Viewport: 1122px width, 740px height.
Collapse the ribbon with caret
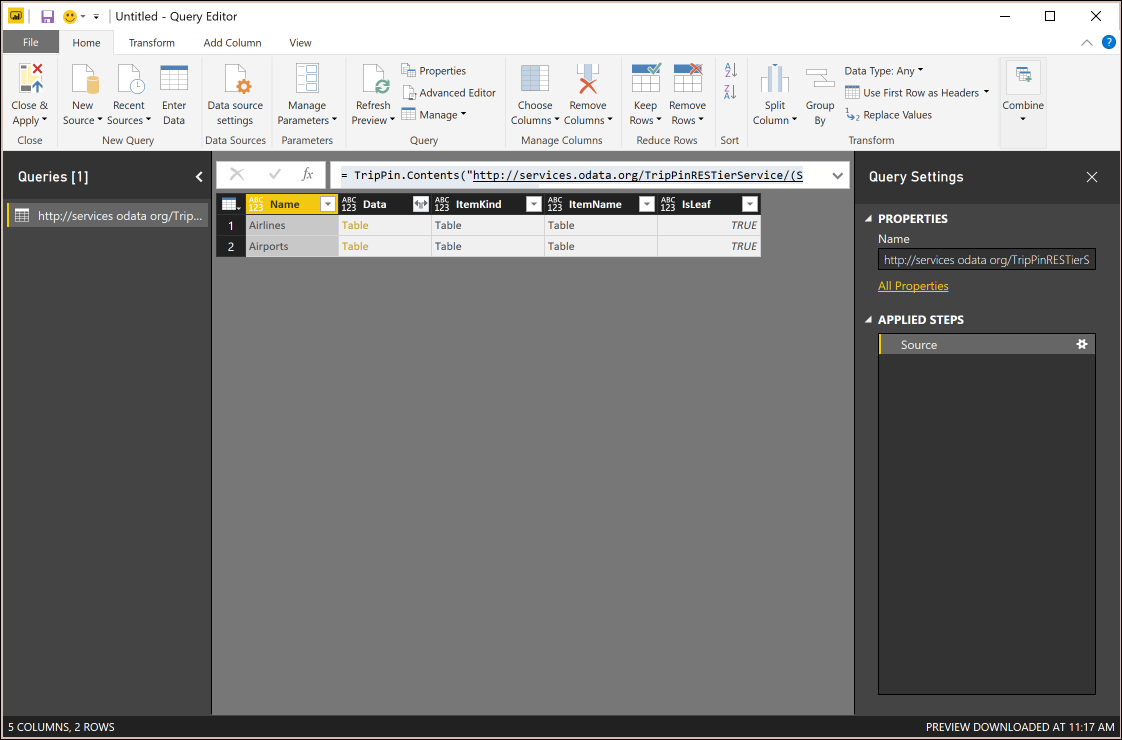1086,43
